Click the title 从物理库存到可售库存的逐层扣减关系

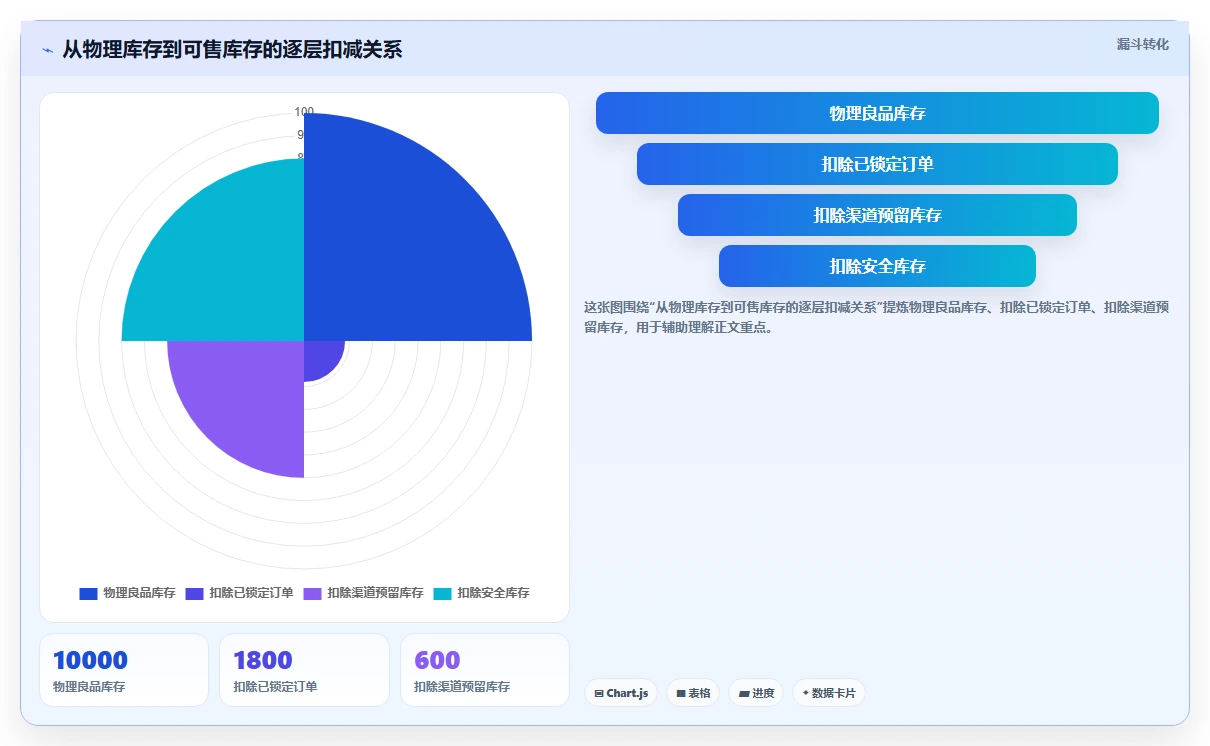pos(232,50)
